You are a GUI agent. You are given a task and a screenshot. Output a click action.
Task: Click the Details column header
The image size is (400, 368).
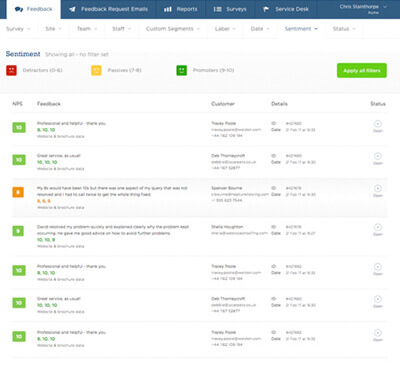(x=279, y=104)
